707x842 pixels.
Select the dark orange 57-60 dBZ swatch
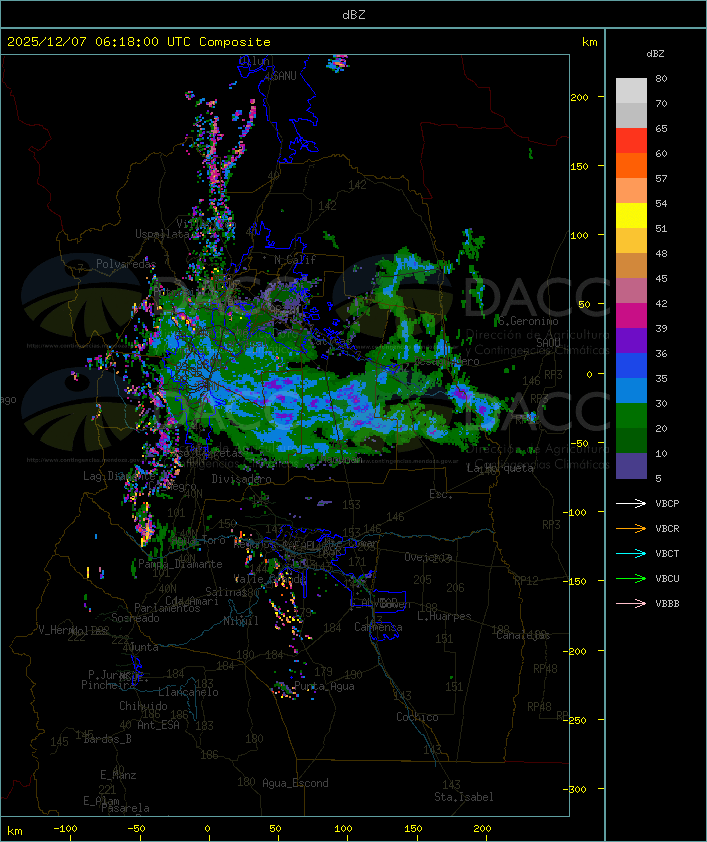(631, 165)
